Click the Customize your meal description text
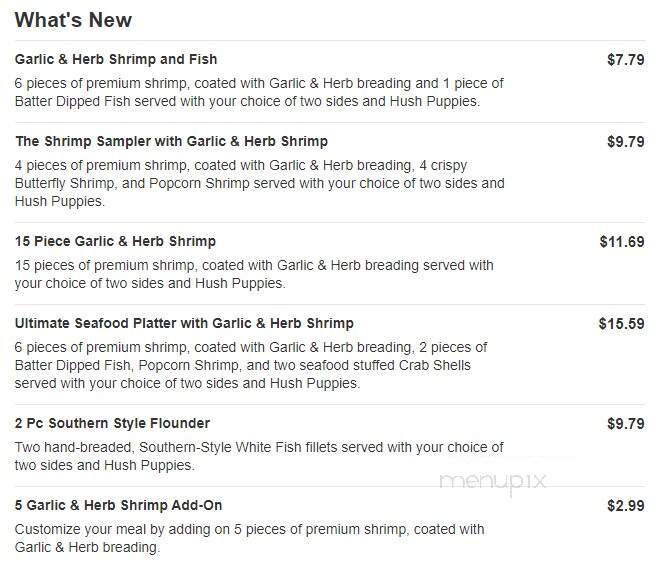This screenshot has height=564, width=672. point(249,538)
